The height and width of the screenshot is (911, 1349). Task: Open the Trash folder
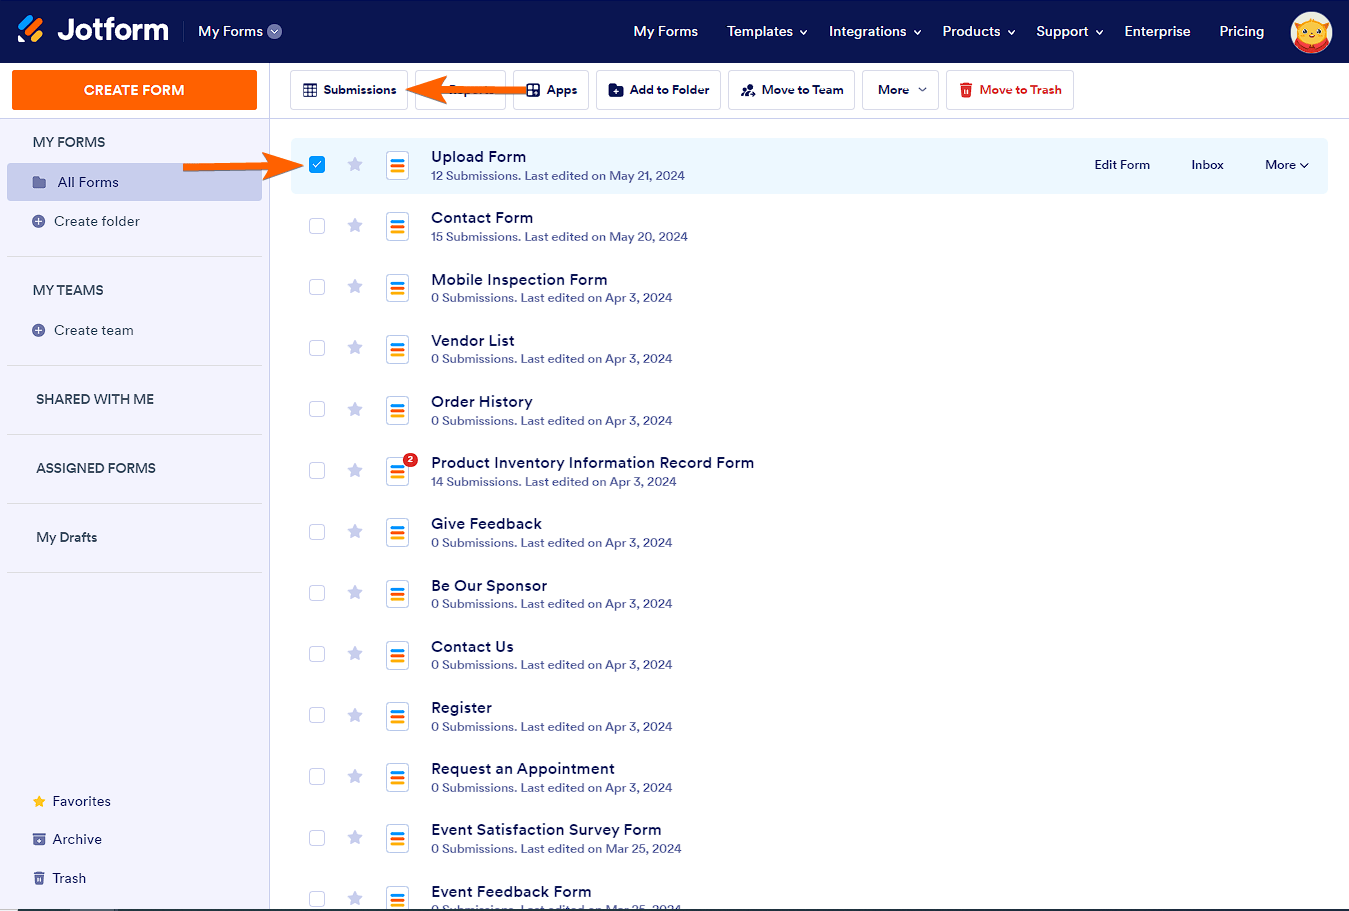[59, 878]
